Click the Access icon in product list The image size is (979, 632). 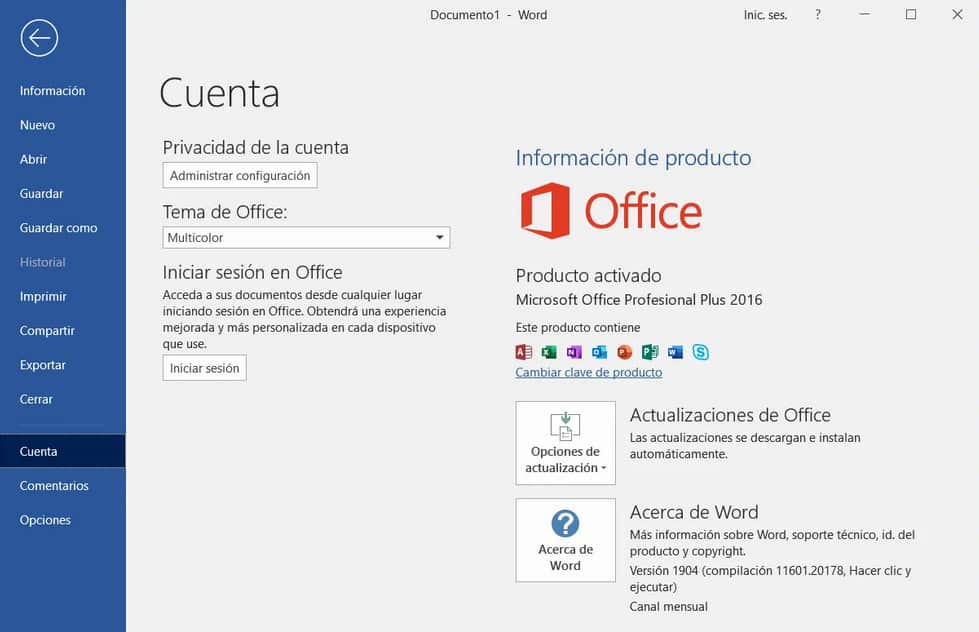tap(523, 352)
